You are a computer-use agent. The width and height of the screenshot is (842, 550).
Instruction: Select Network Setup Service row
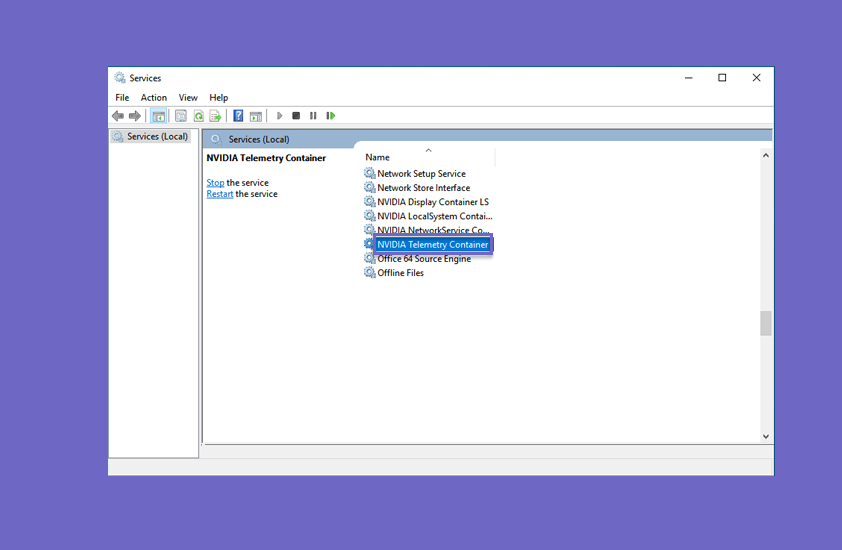point(421,173)
